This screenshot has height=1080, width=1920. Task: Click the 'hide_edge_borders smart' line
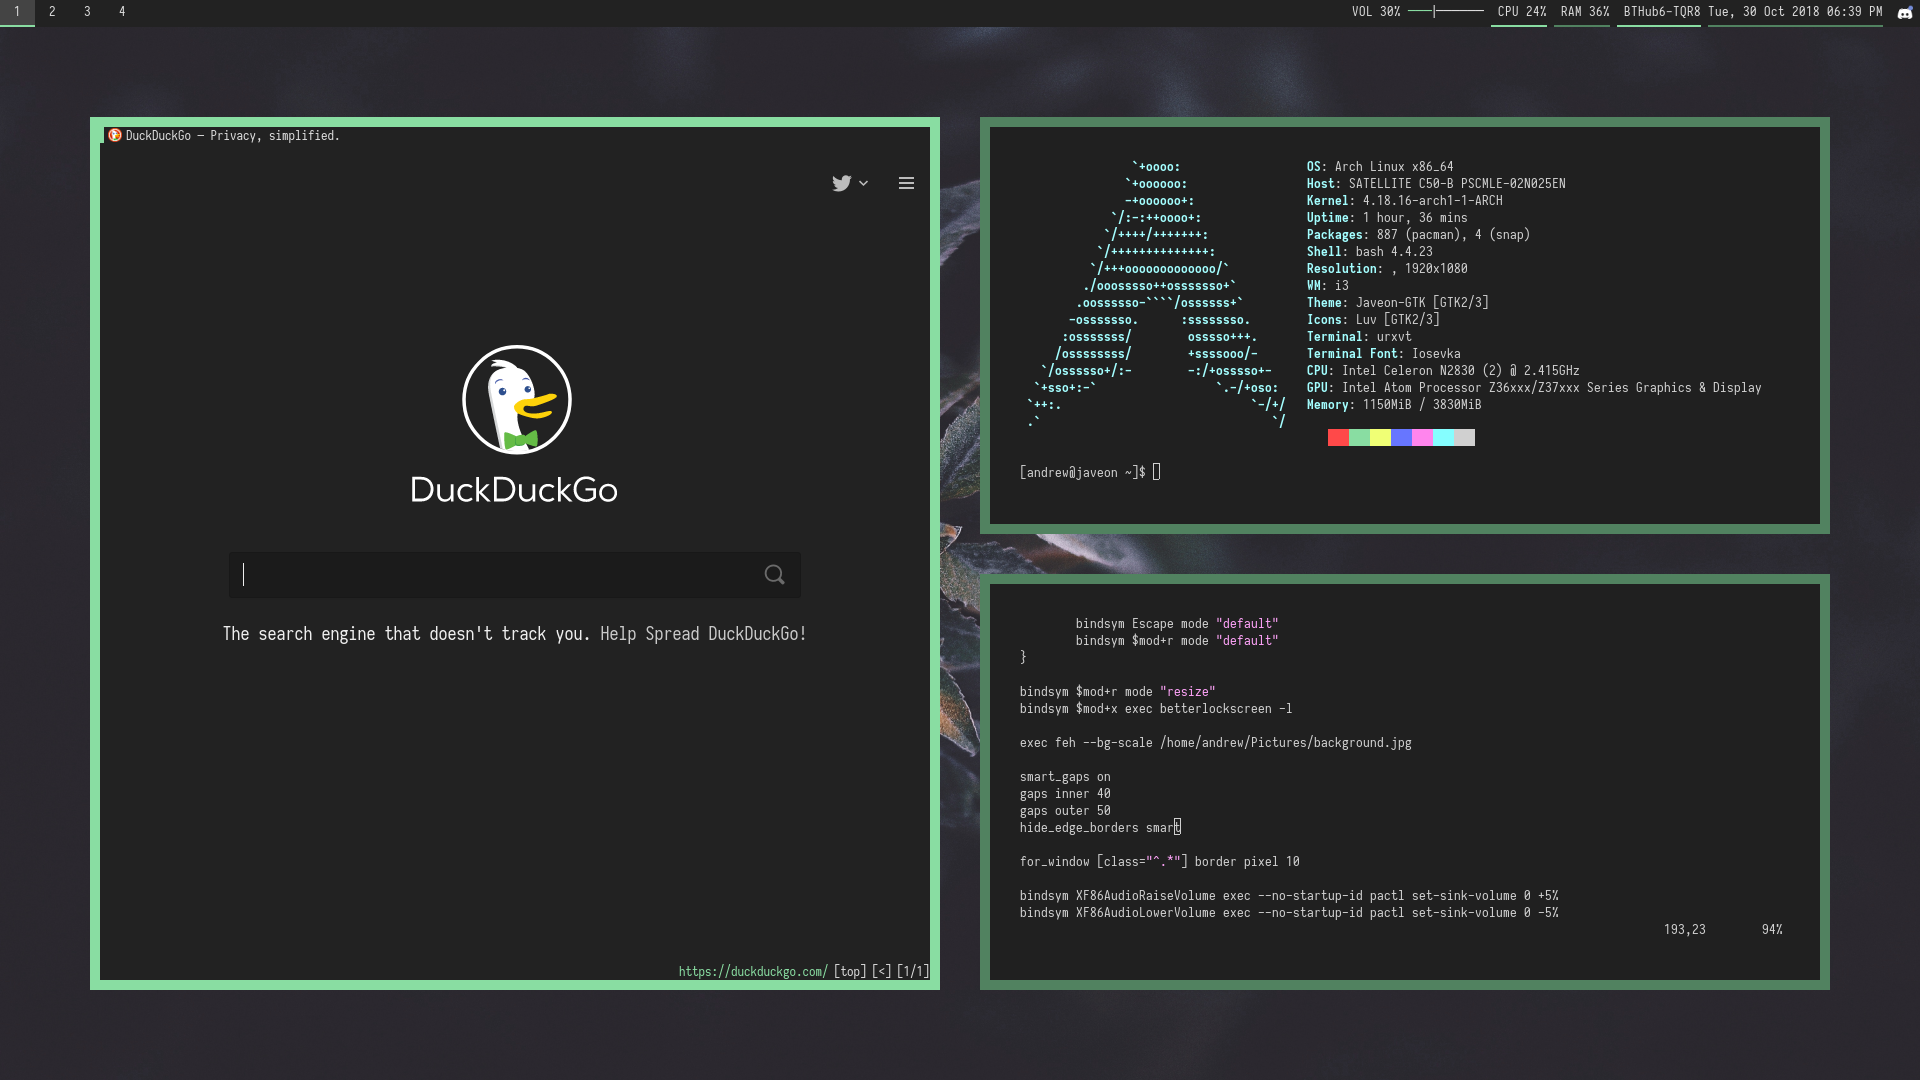[1100, 828]
